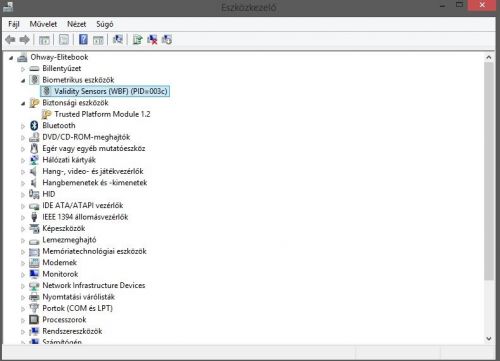Collapse the Biometrikus eszközök category arrow

click(x=23, y=81)
